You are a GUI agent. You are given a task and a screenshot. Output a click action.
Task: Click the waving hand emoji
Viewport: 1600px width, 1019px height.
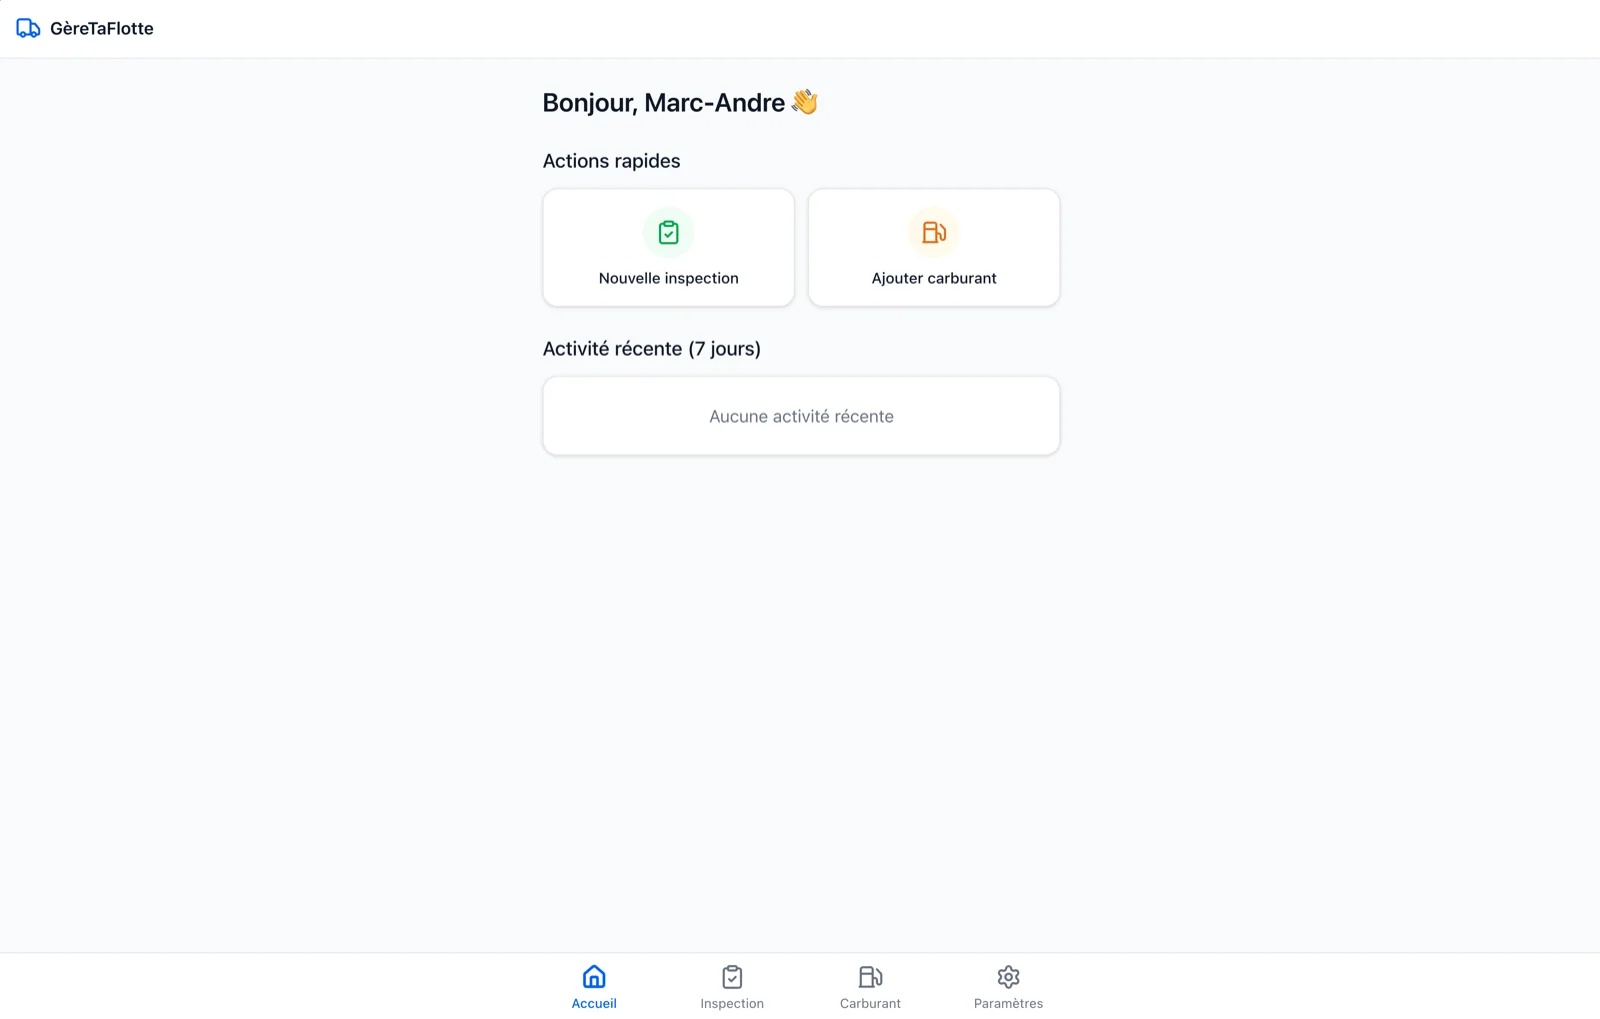tap(805, 102)
